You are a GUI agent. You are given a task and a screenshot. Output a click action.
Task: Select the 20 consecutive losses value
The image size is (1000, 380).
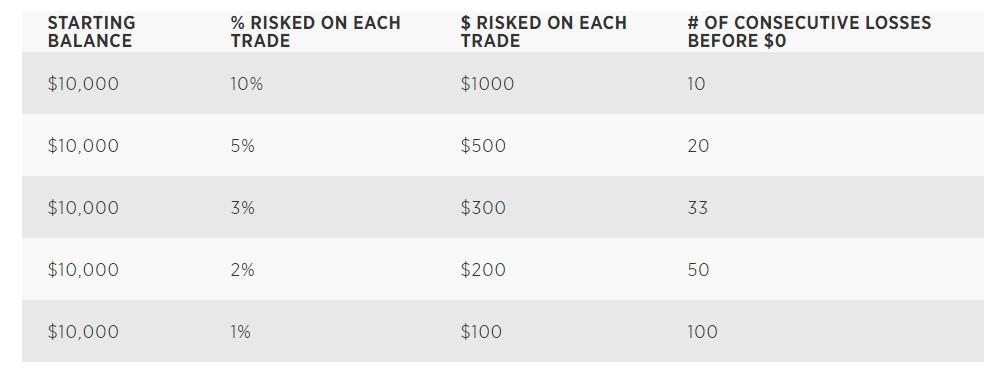[x=698, y=146]
